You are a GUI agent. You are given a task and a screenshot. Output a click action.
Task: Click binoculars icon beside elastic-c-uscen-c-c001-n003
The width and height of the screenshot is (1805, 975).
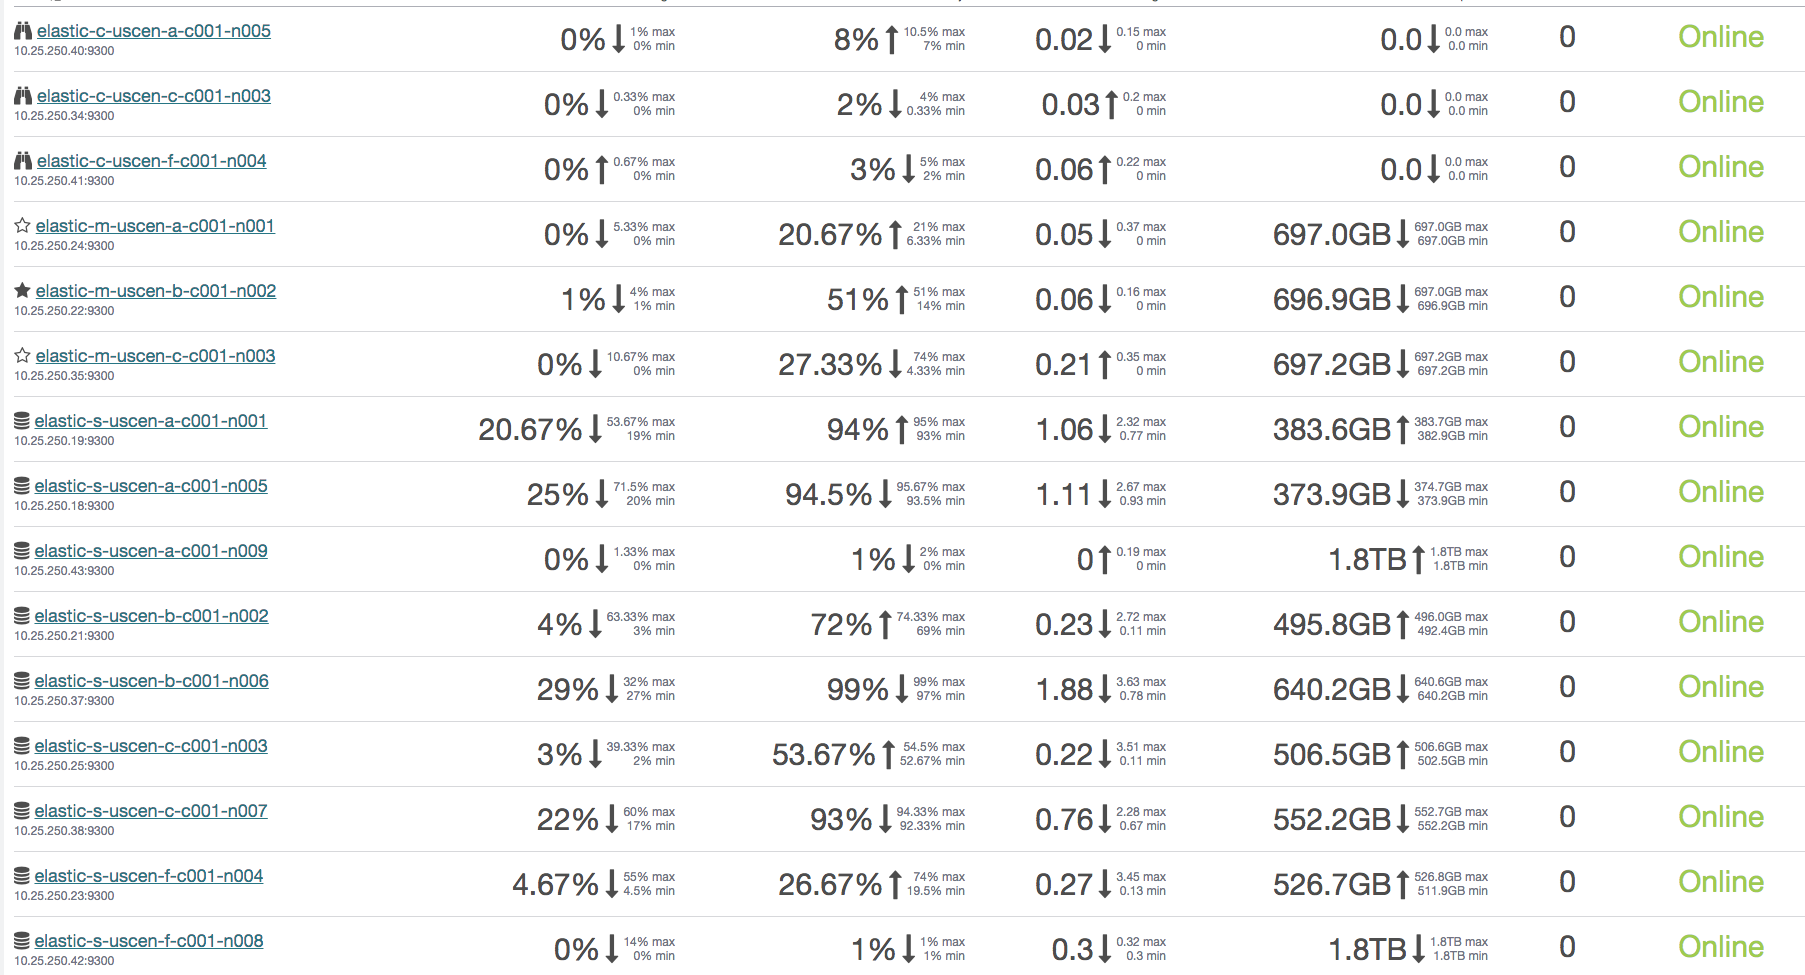[x=22, y=96]
